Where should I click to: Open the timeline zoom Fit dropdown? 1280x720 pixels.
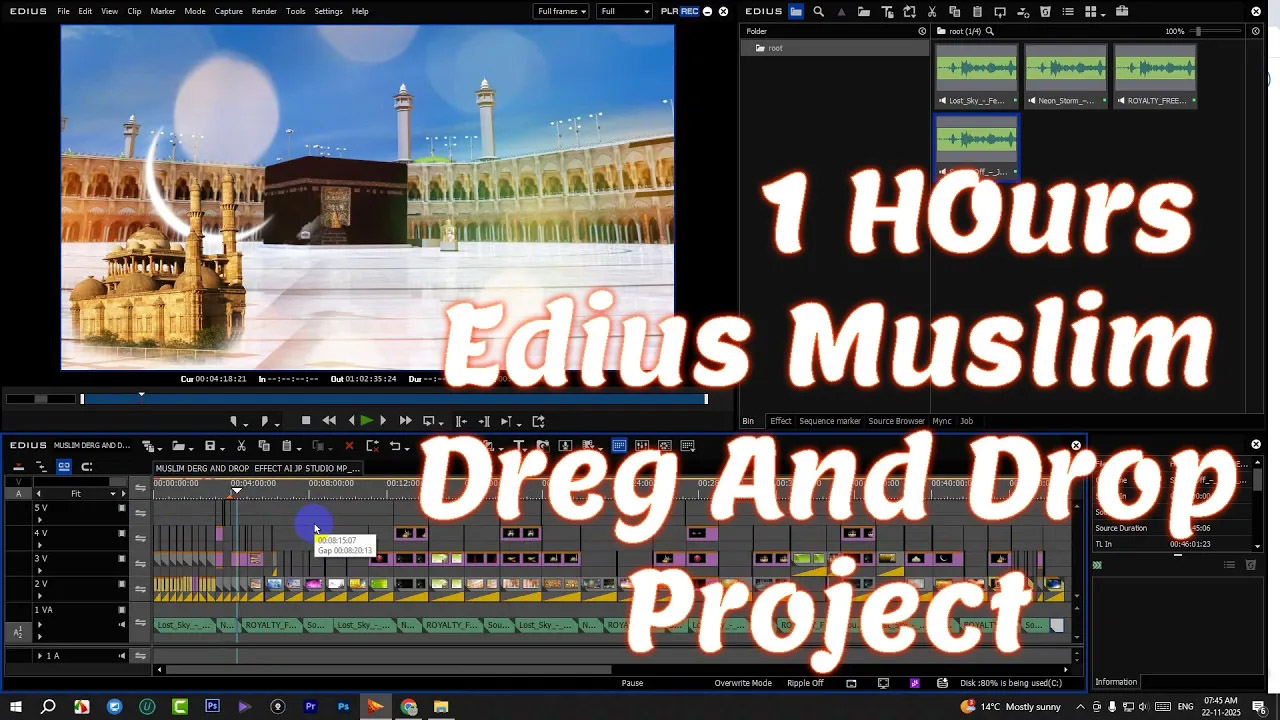[106, 493]
